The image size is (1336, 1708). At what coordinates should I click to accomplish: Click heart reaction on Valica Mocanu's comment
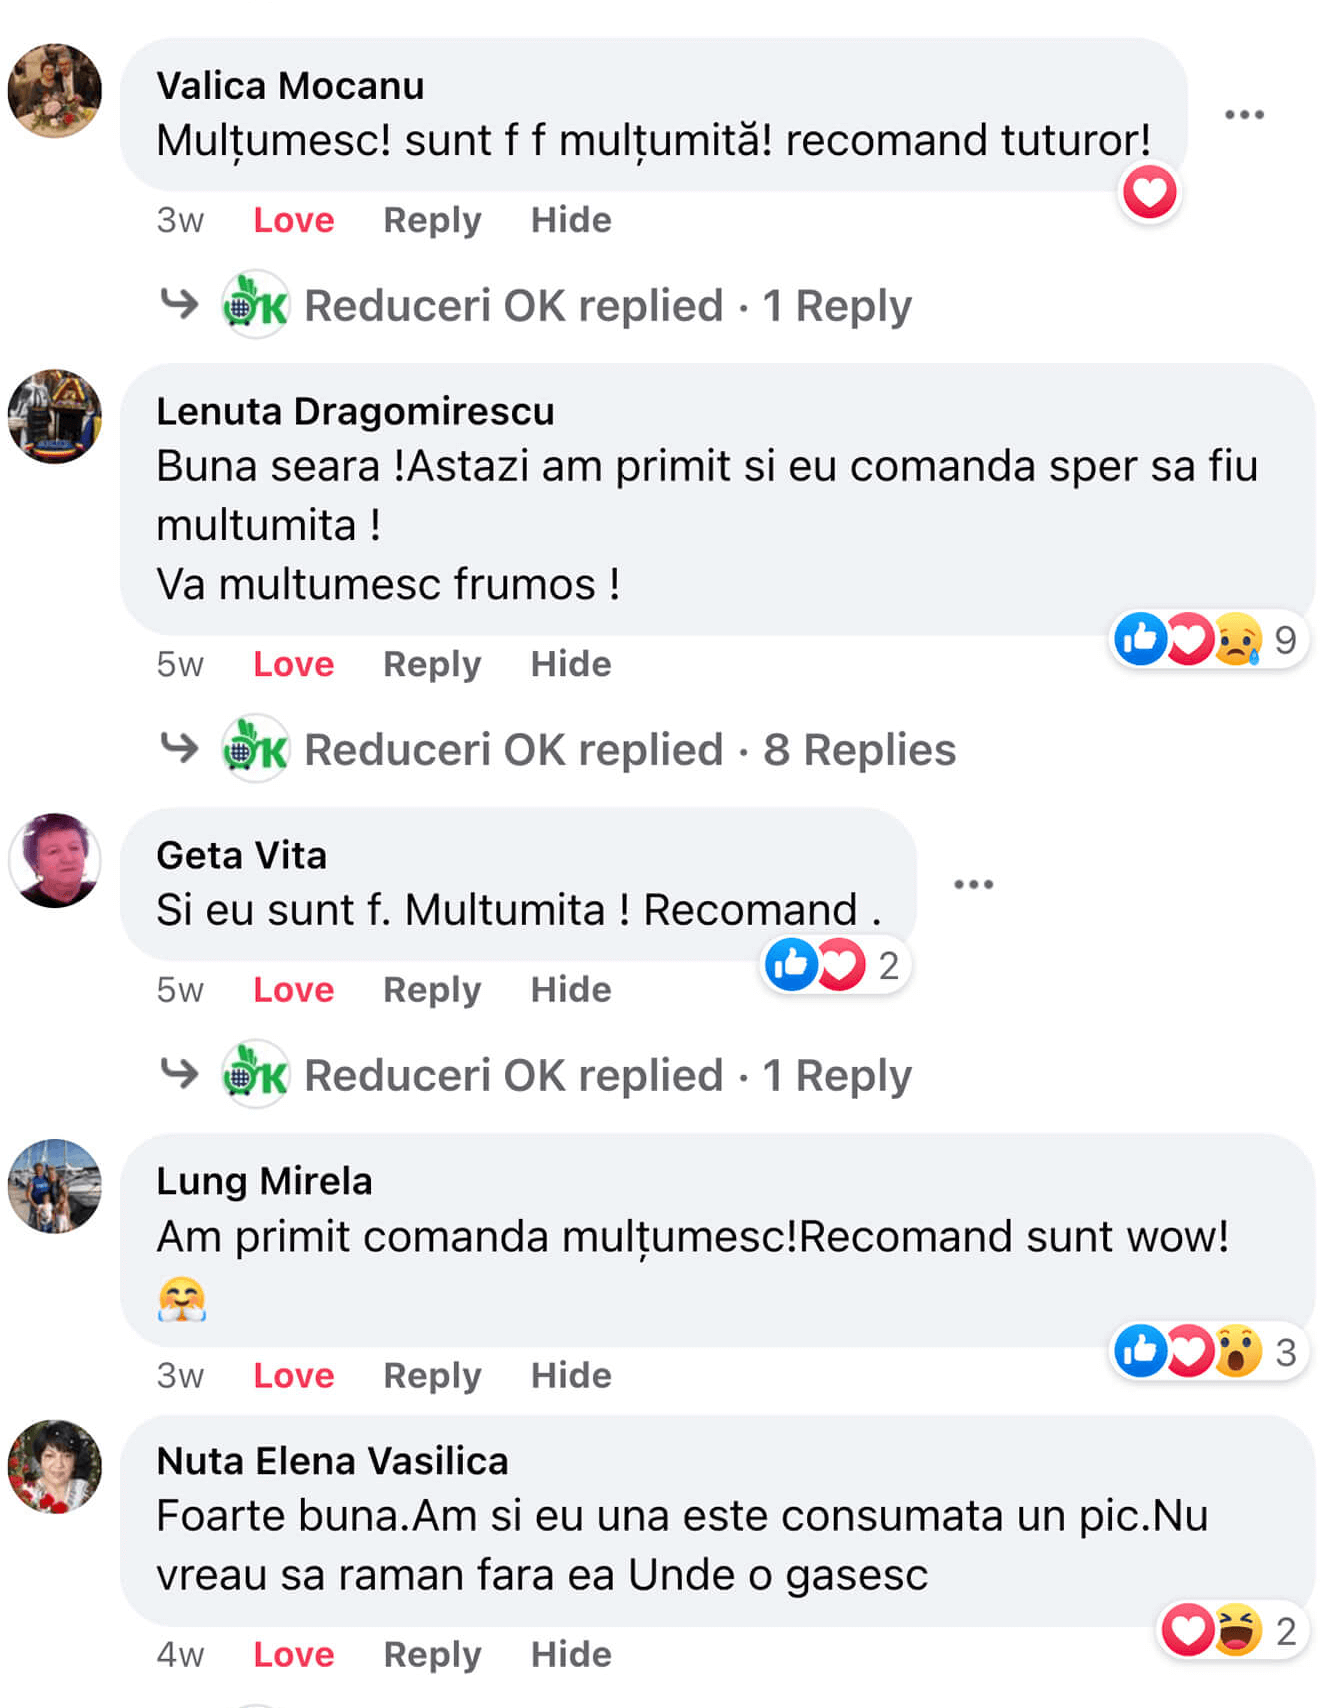[1149, 192]
